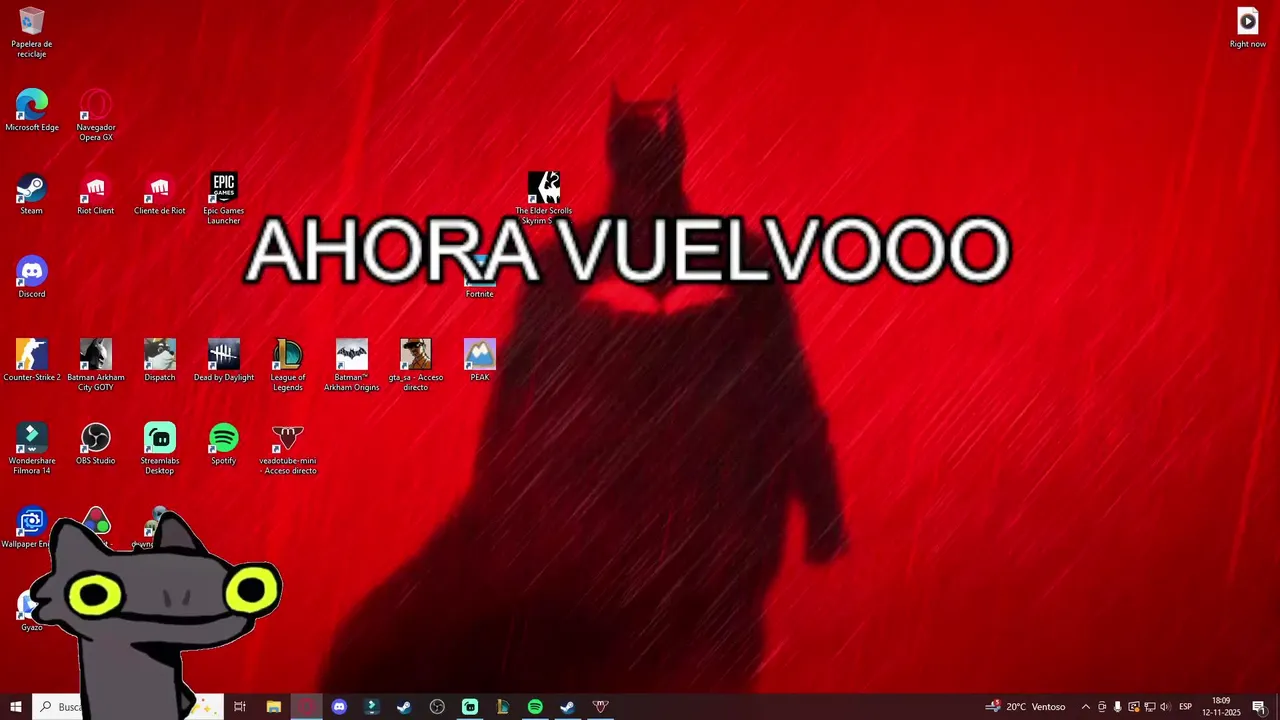Launch Epic Games Launcher from the desktop
This screenshot has width=1280, height=720.
[224, 198]
